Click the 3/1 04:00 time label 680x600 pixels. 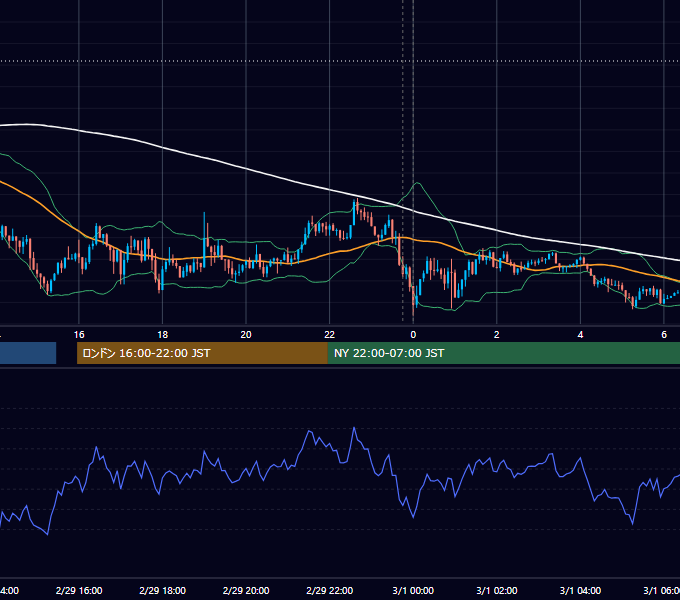(580, 590)
